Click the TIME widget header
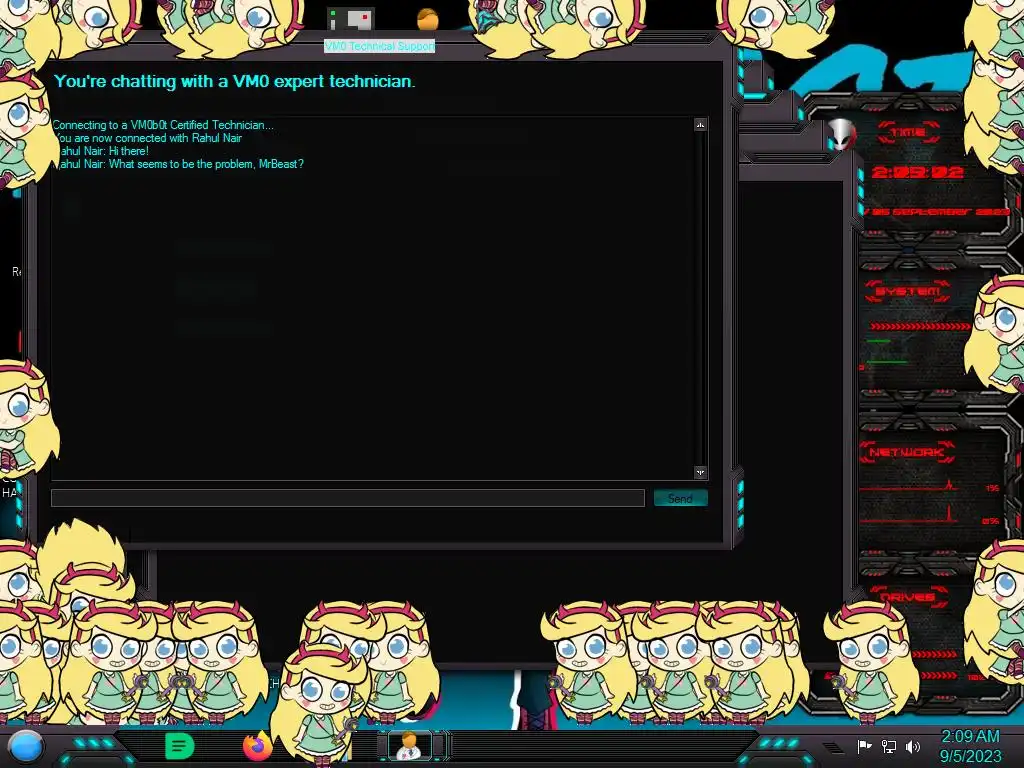This screenshot has height=768, width=1024. tap(908, 133)
